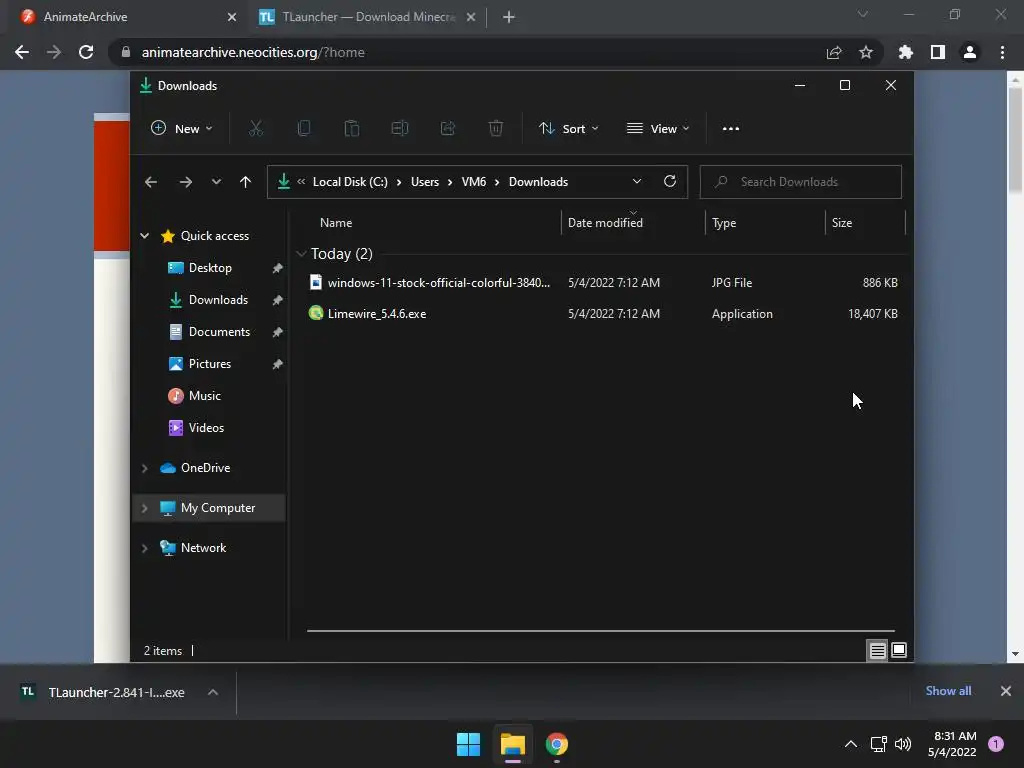Open Chrome share page icon
The image size is (1024, 768).
[834, 52]
